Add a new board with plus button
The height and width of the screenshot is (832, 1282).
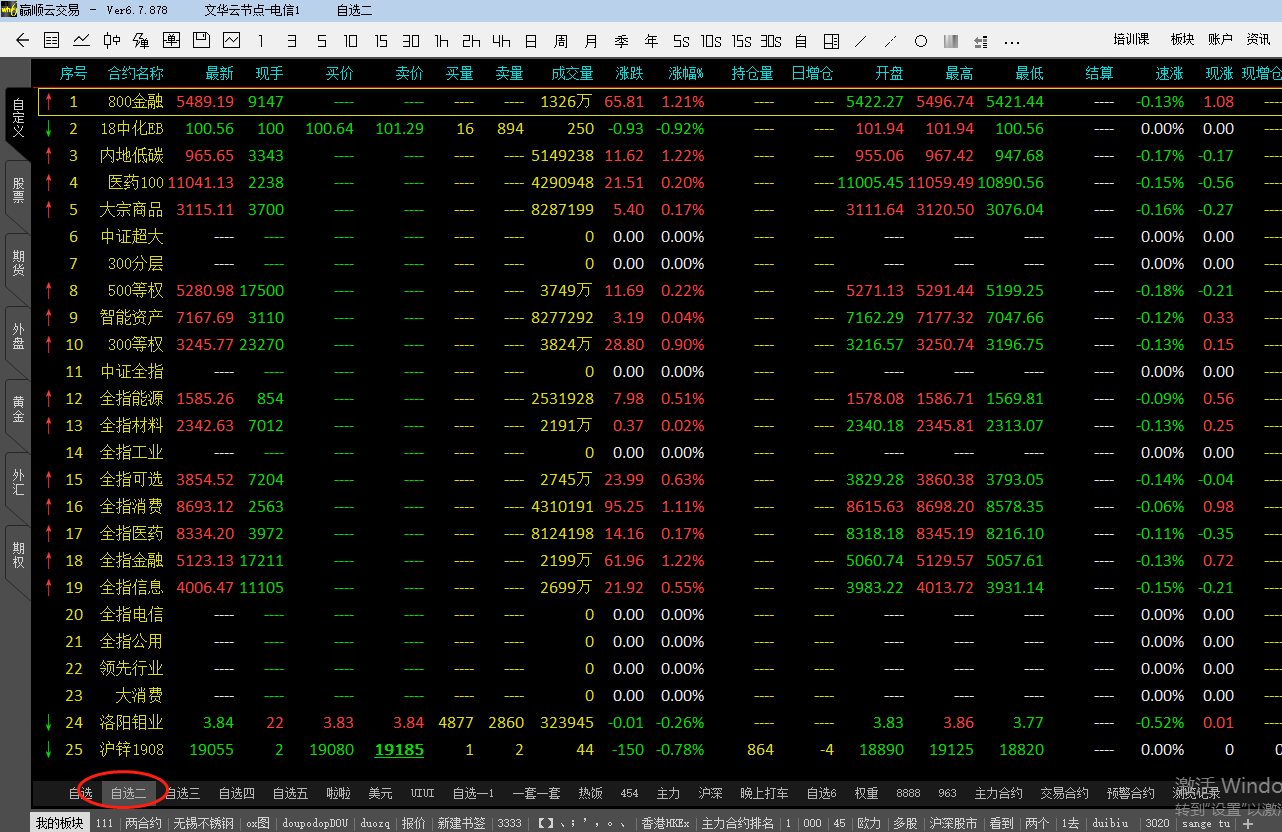(x=1248, y=823)
